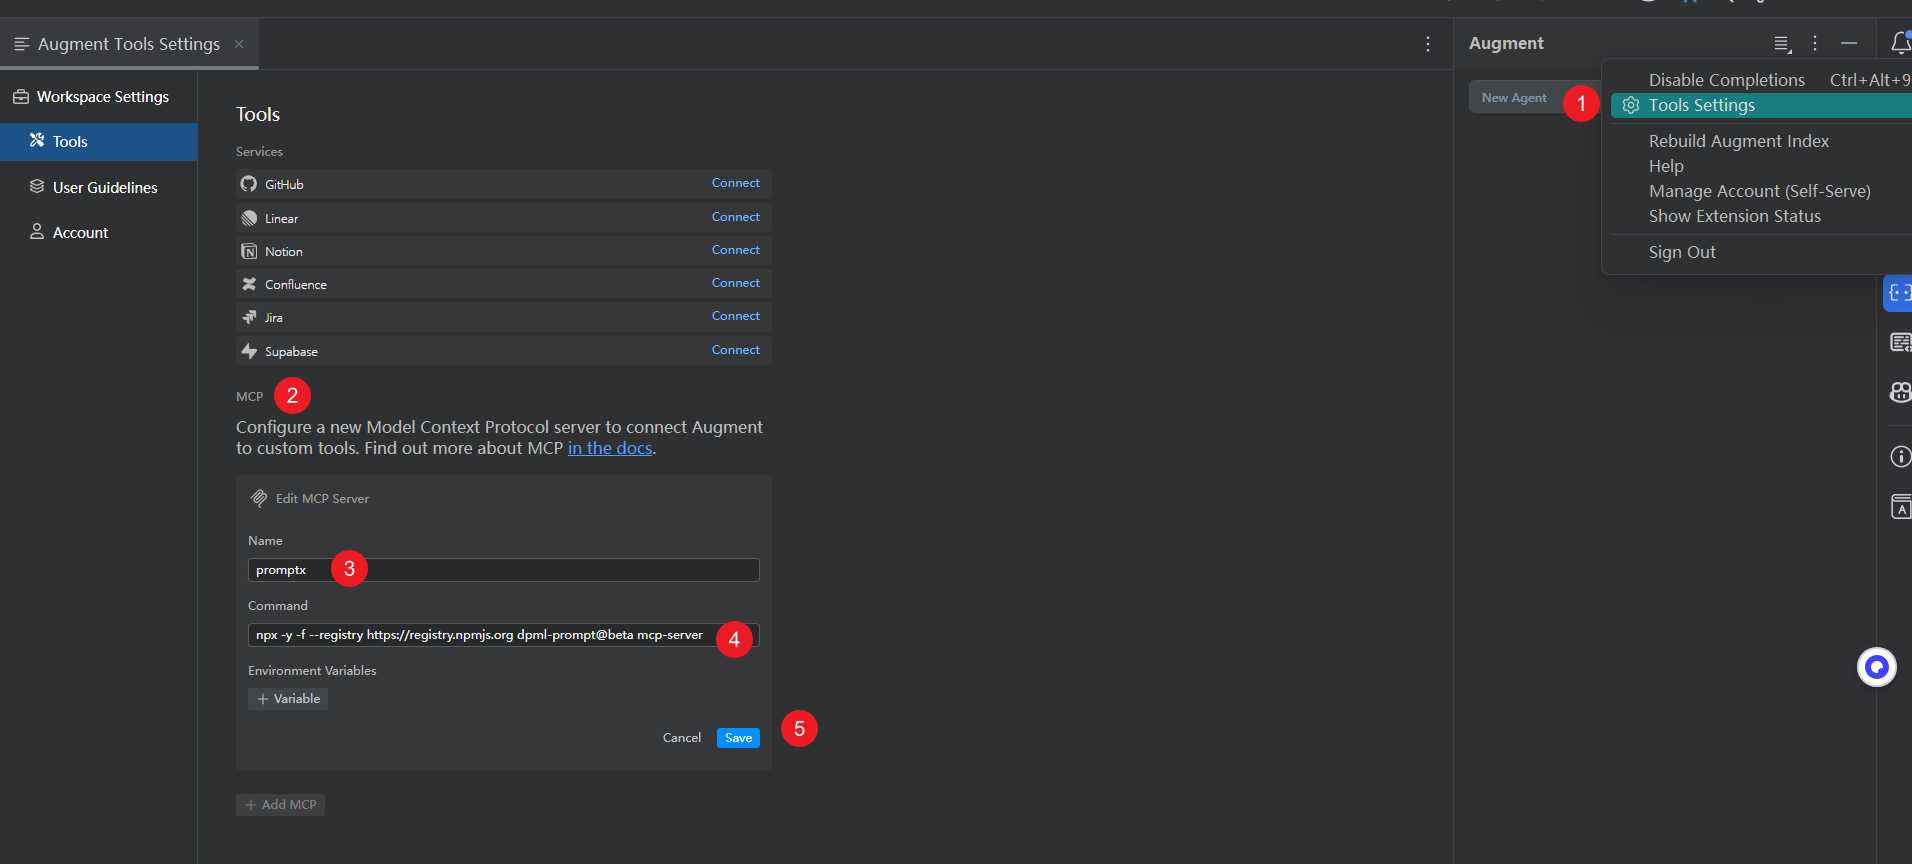Click the Edit MCP Server icon
This screenshot has width=1912, height=864.
click(259, 498)
